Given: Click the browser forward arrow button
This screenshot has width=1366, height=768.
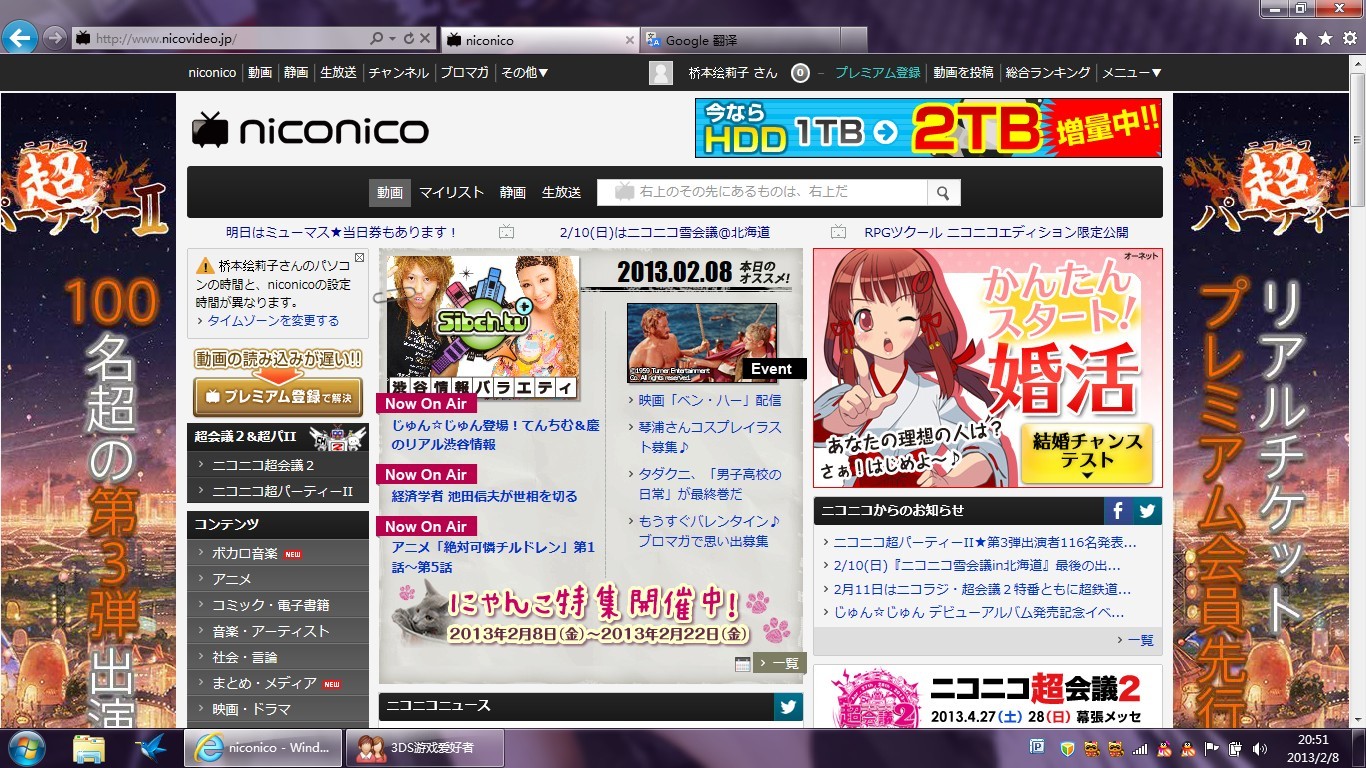Looking at the screenshot, I should click(54, 38).
